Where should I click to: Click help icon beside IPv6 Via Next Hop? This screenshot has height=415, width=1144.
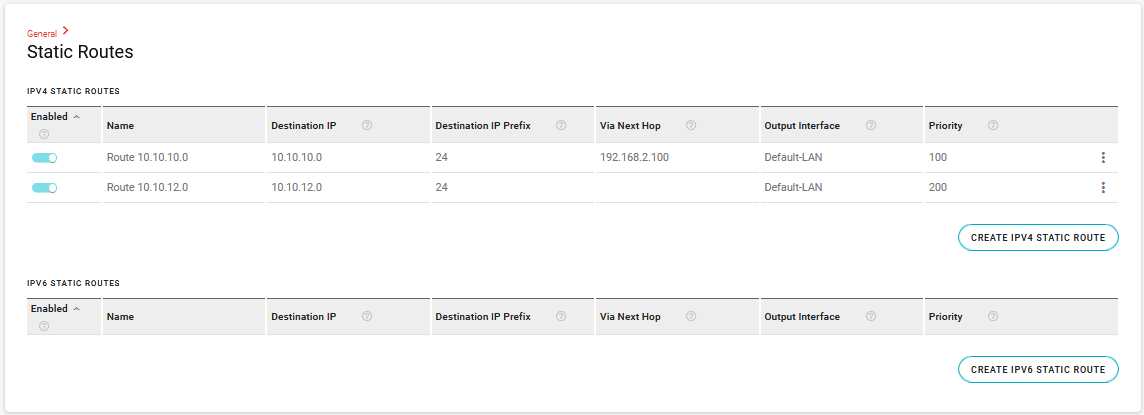[691, 317]
